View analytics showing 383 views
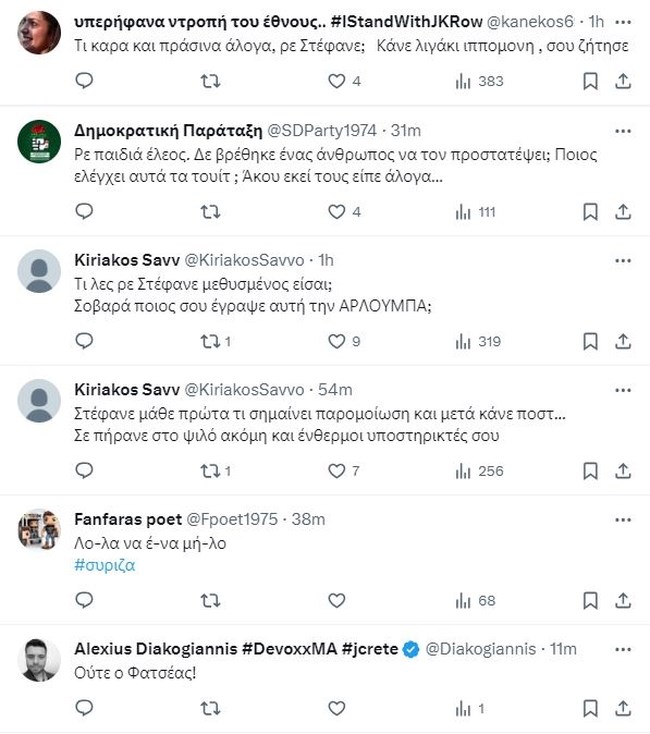 (x=479, y=81)
